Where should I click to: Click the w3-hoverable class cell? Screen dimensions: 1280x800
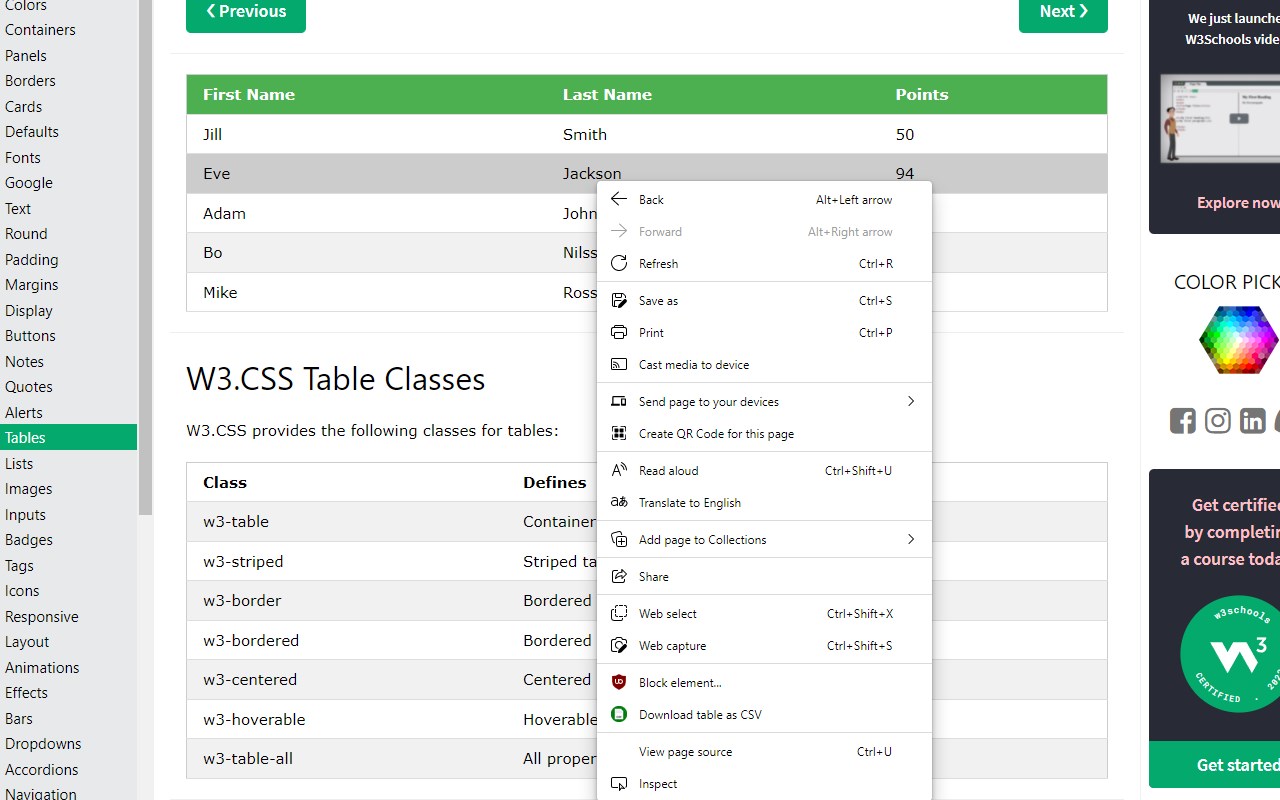coord(347,719)
